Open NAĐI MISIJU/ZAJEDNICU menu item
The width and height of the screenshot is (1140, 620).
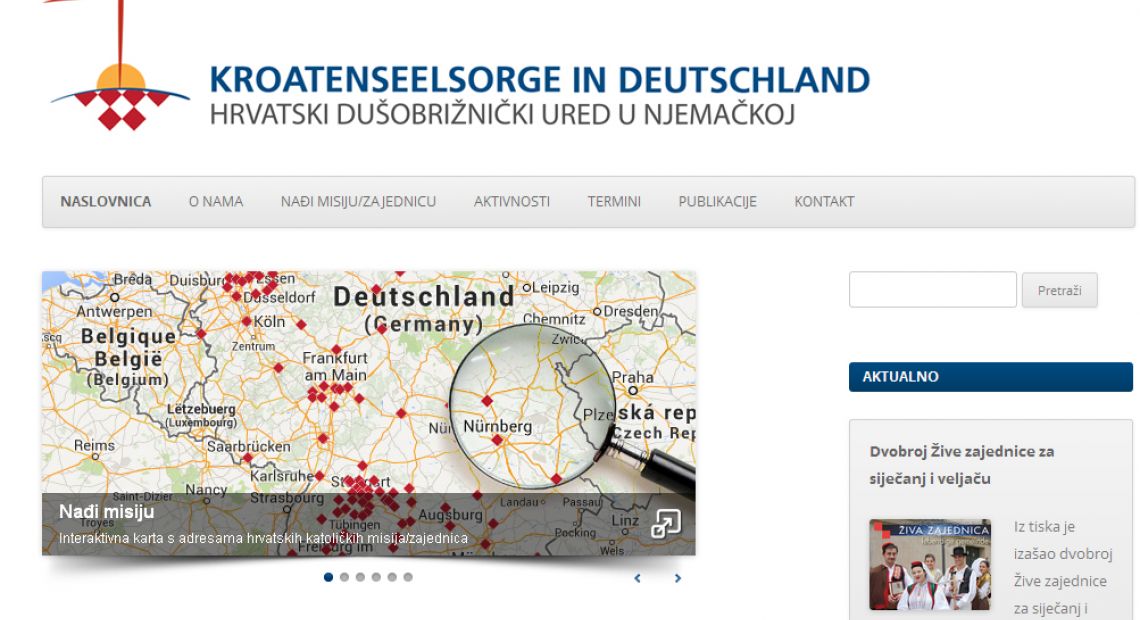point(358,202)
